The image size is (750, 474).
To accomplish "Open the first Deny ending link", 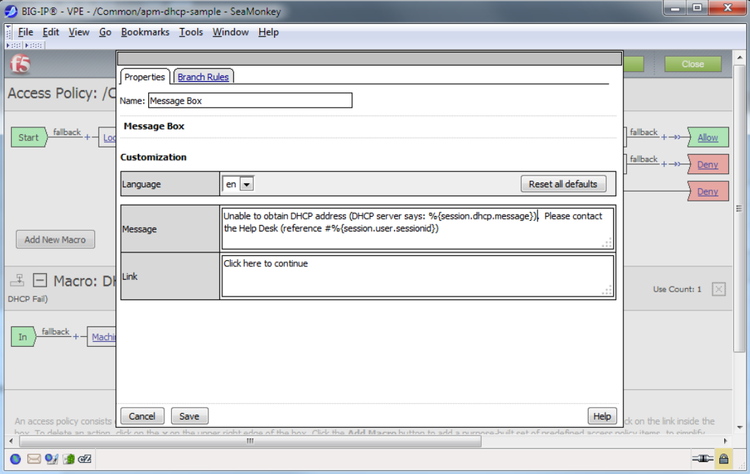I will pos(707,165).
